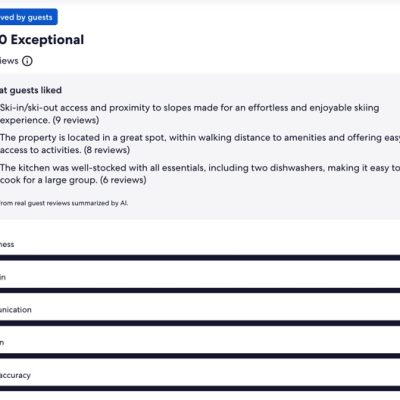Click the reviews info circle icon

(27, 61)
